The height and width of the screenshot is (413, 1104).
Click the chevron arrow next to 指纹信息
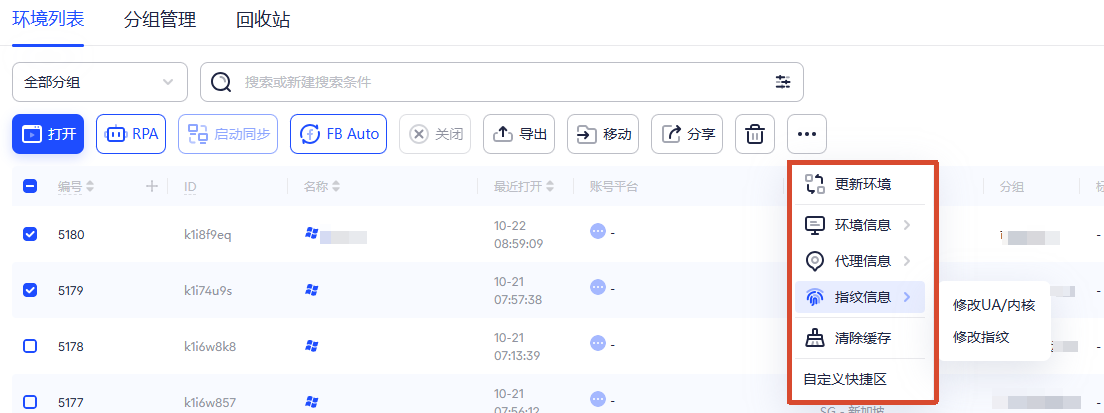tap(907, 297)
